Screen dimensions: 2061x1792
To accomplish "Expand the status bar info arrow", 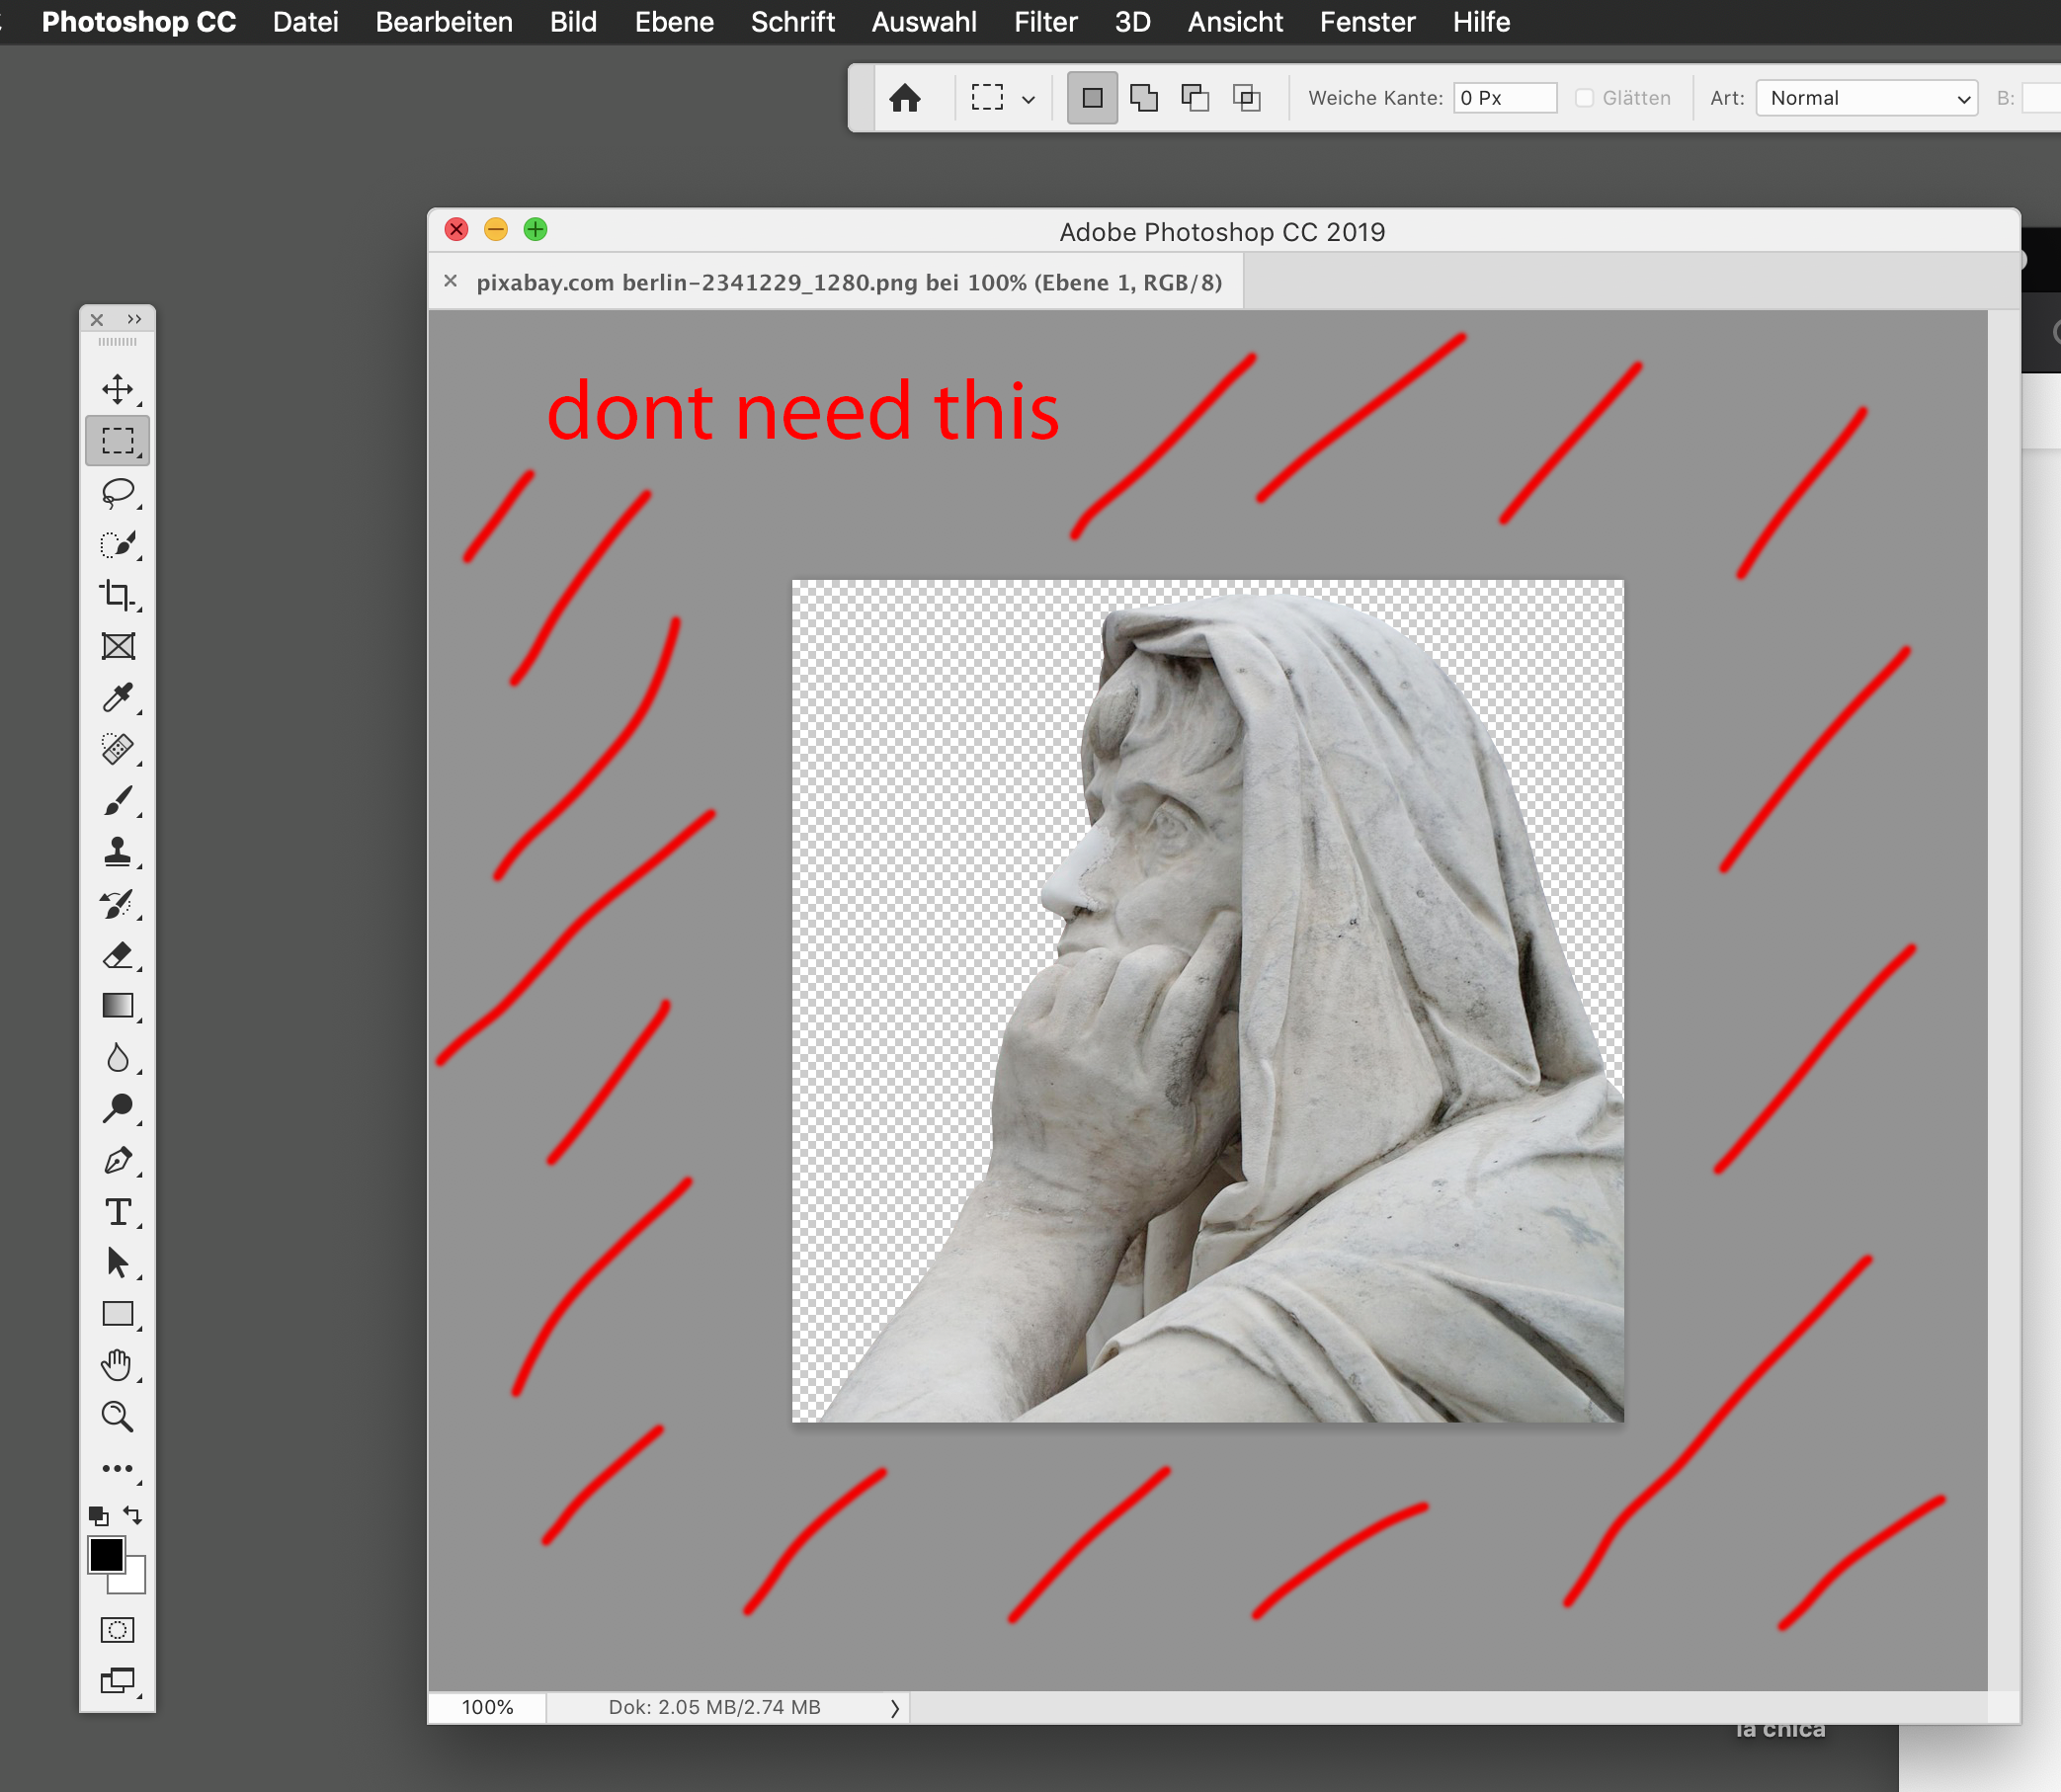I will pyautogui.click(x=895, y=1708).
